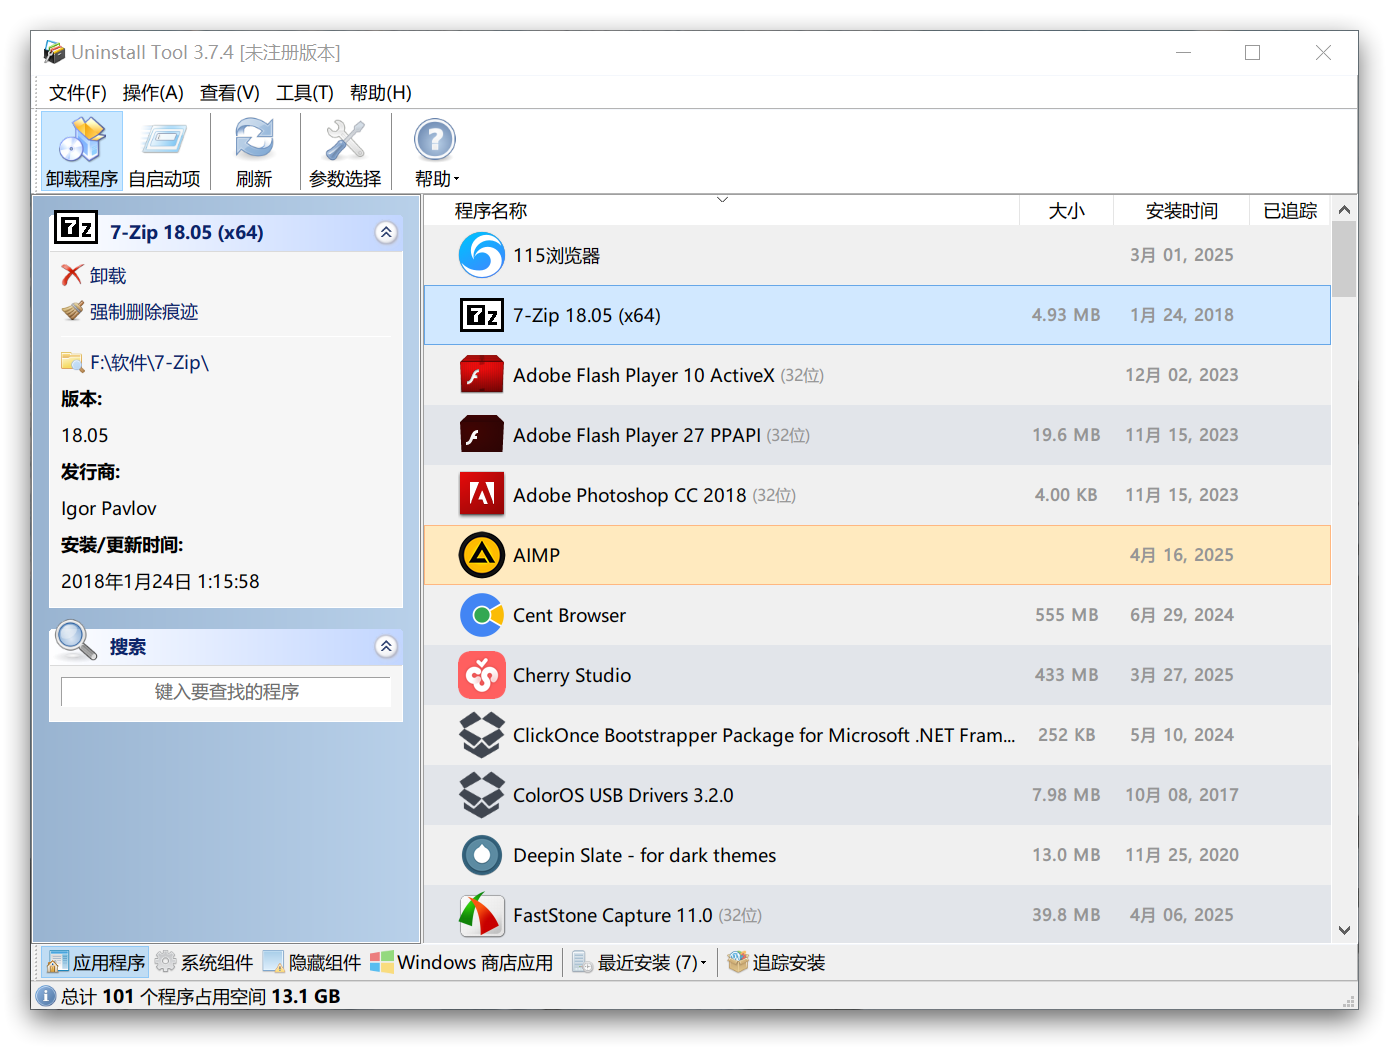Open the Startup items (自启动项) toolbar icon
Viewport: 1389px width, 1050px height.
(x=164, y=140)
